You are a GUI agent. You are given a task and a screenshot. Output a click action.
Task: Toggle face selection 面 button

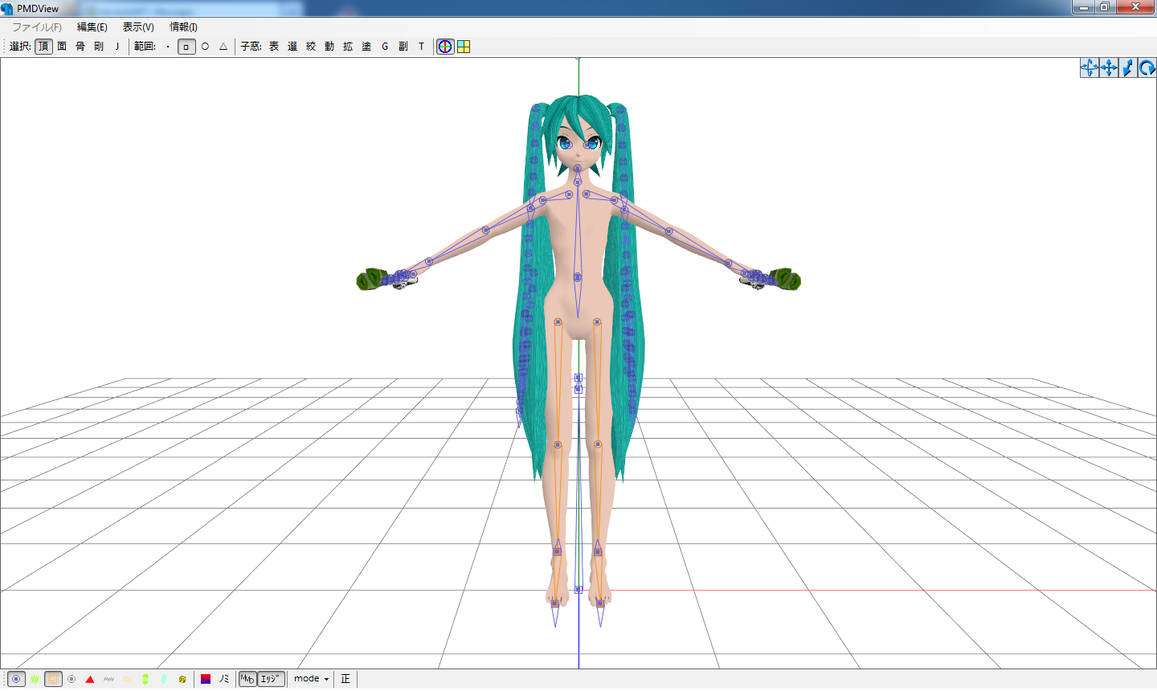click(x=62, y=47)
